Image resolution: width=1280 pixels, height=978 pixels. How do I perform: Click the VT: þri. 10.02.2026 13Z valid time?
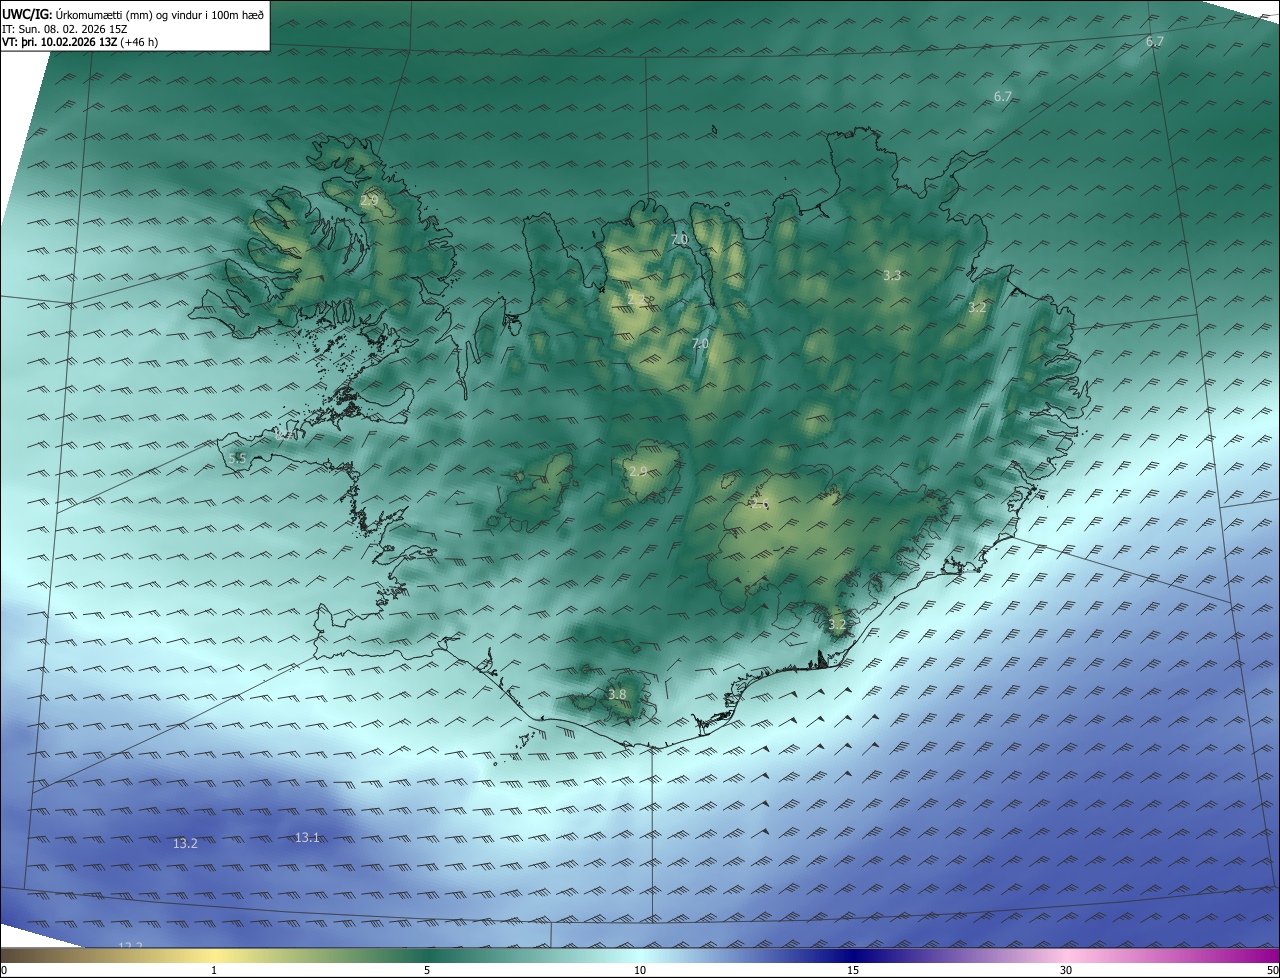[x=80, y=42]
